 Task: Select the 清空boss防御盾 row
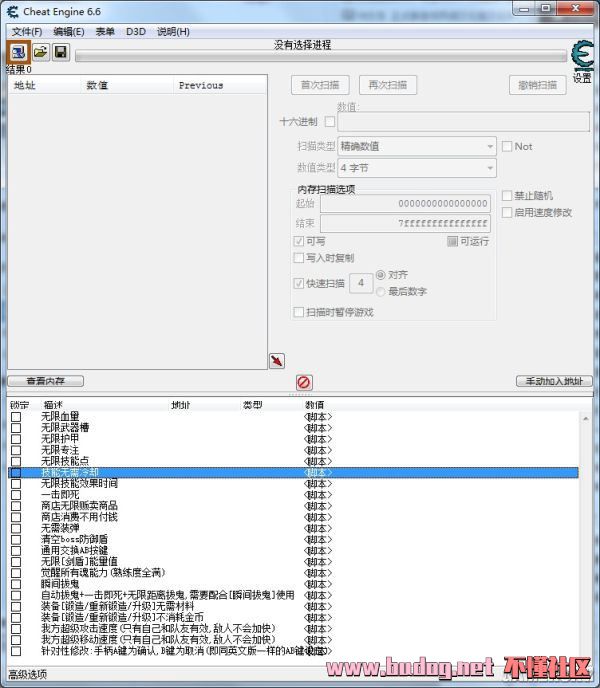pyautogui.click(x=293, y=539)
